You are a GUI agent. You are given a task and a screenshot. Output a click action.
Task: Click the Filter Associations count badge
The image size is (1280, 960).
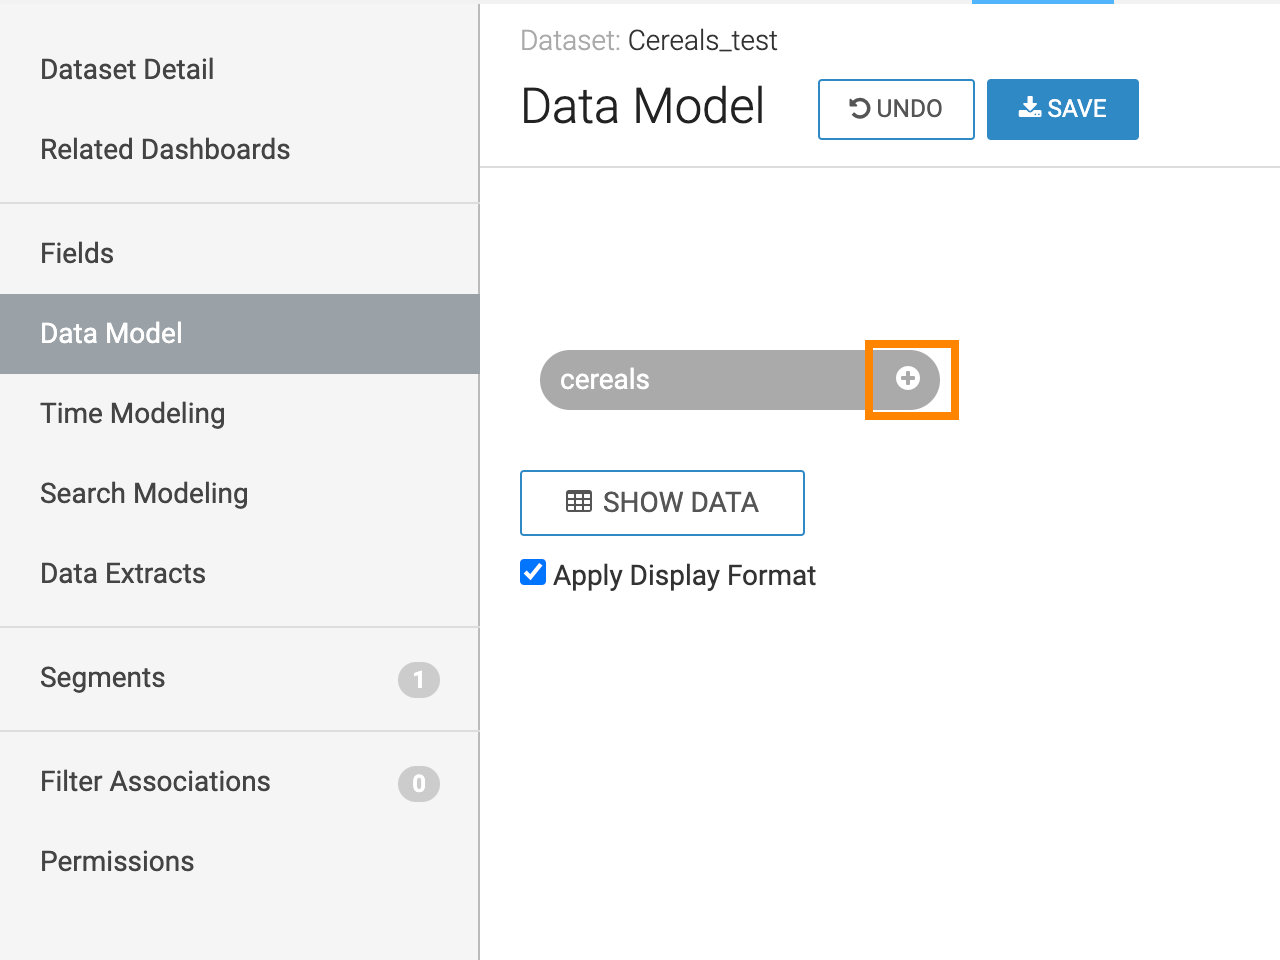(x=418, y=784)
